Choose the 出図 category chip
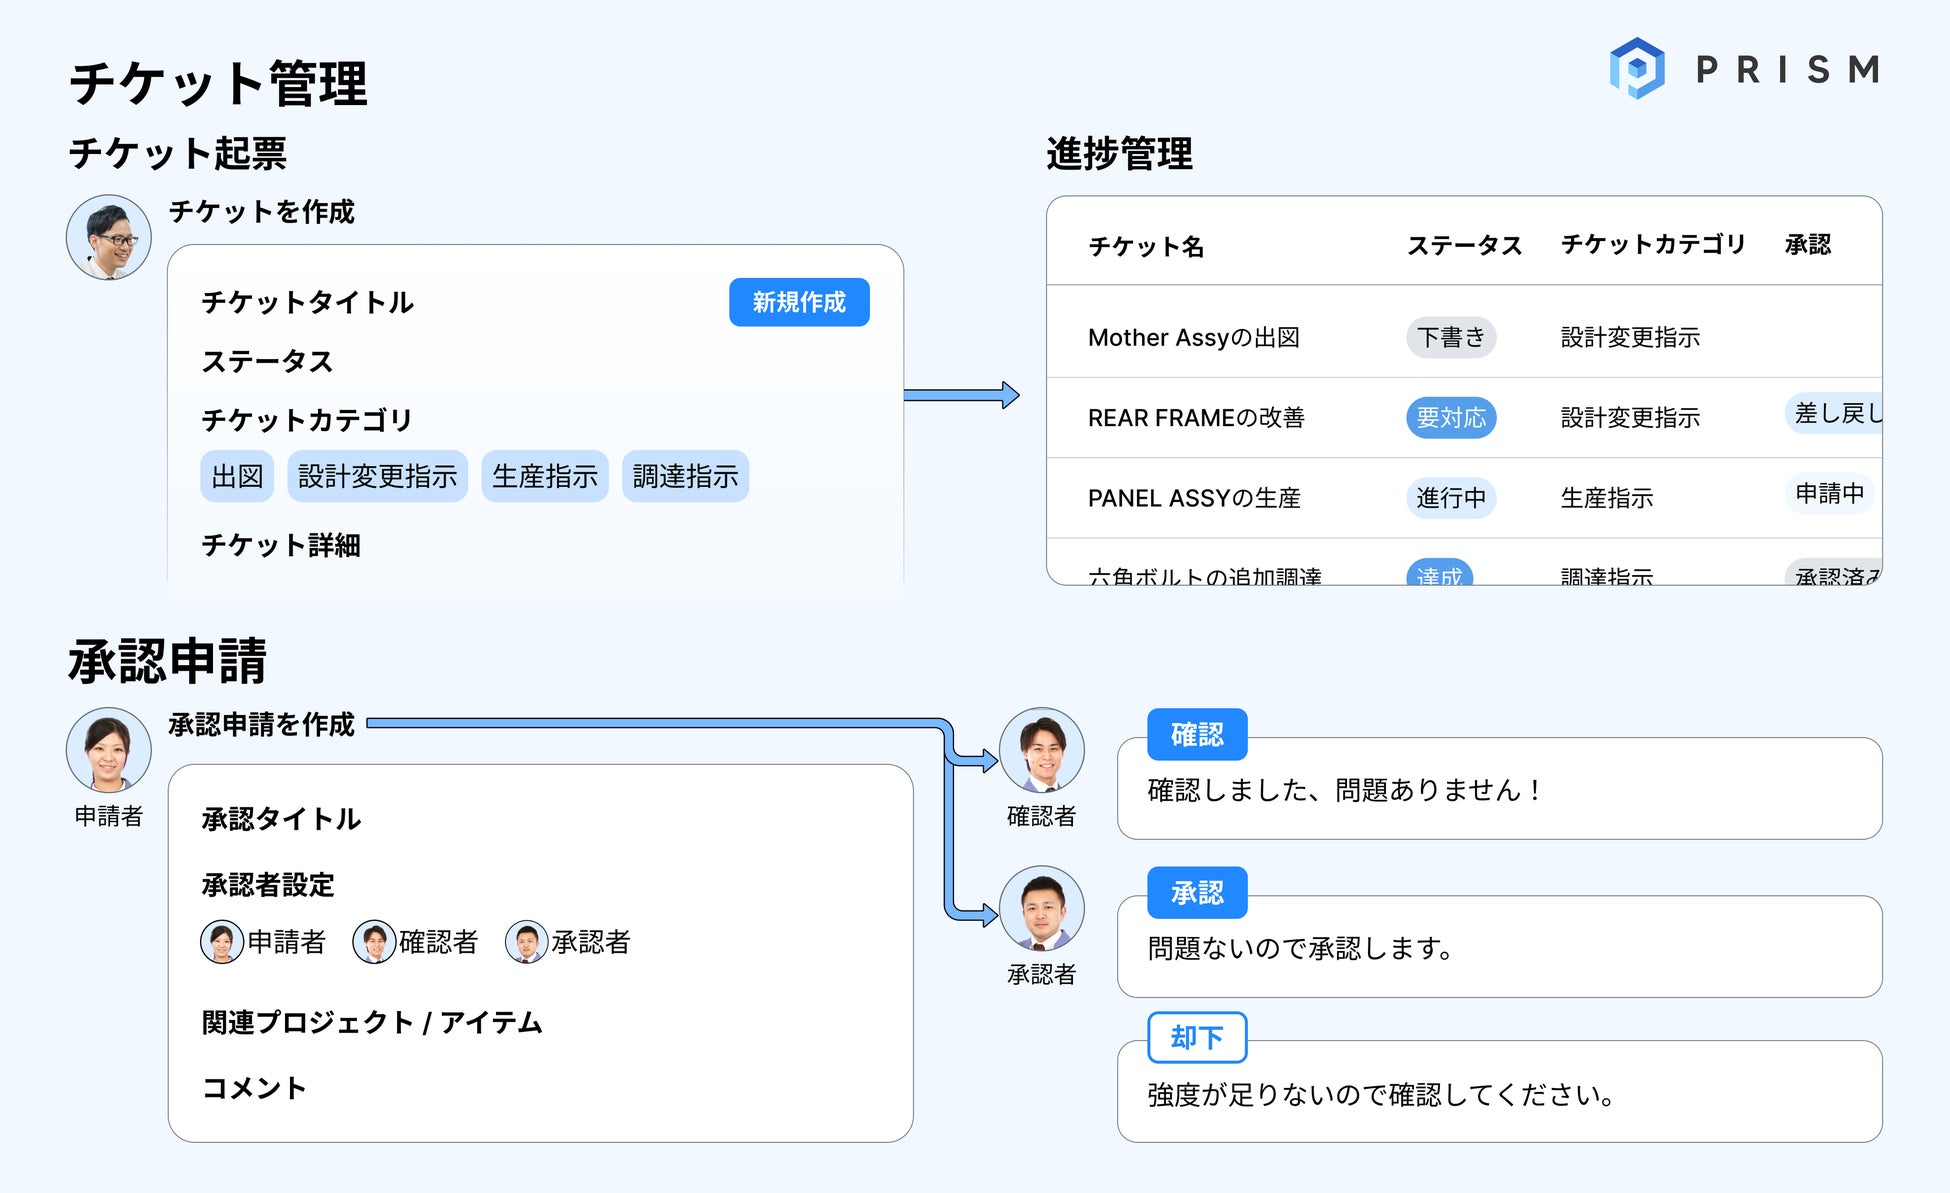Viewport: 1950px width, 1193px height. coord(237,476)
